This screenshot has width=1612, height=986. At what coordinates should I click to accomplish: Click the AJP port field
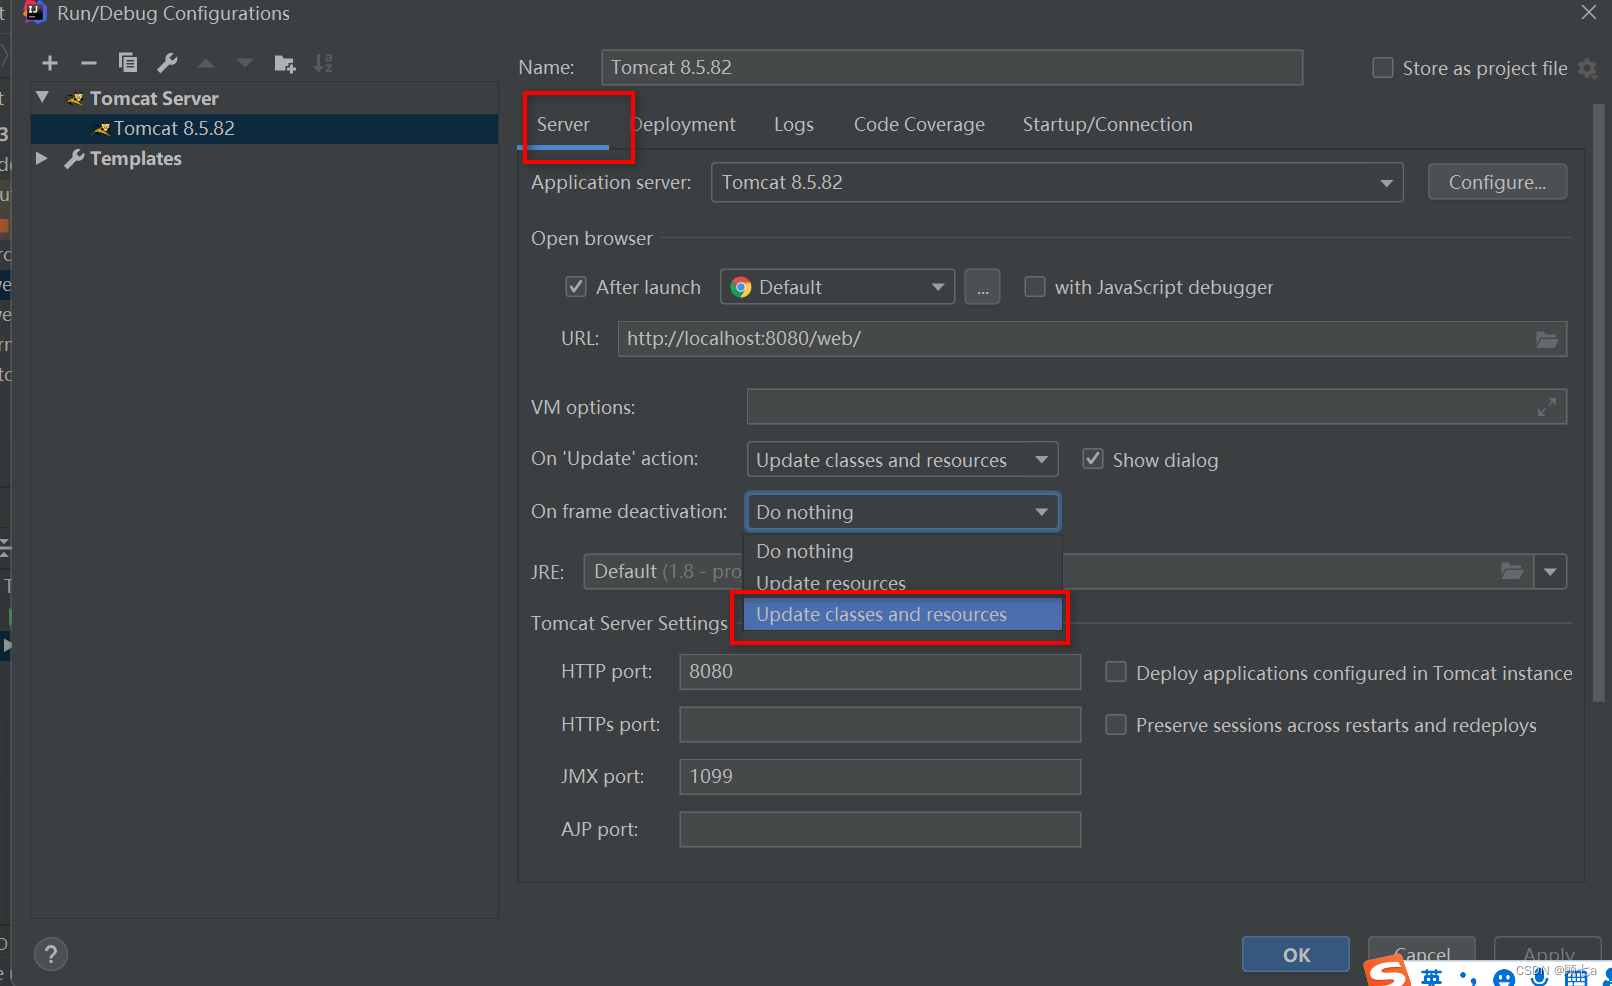(x=880, y=829)
